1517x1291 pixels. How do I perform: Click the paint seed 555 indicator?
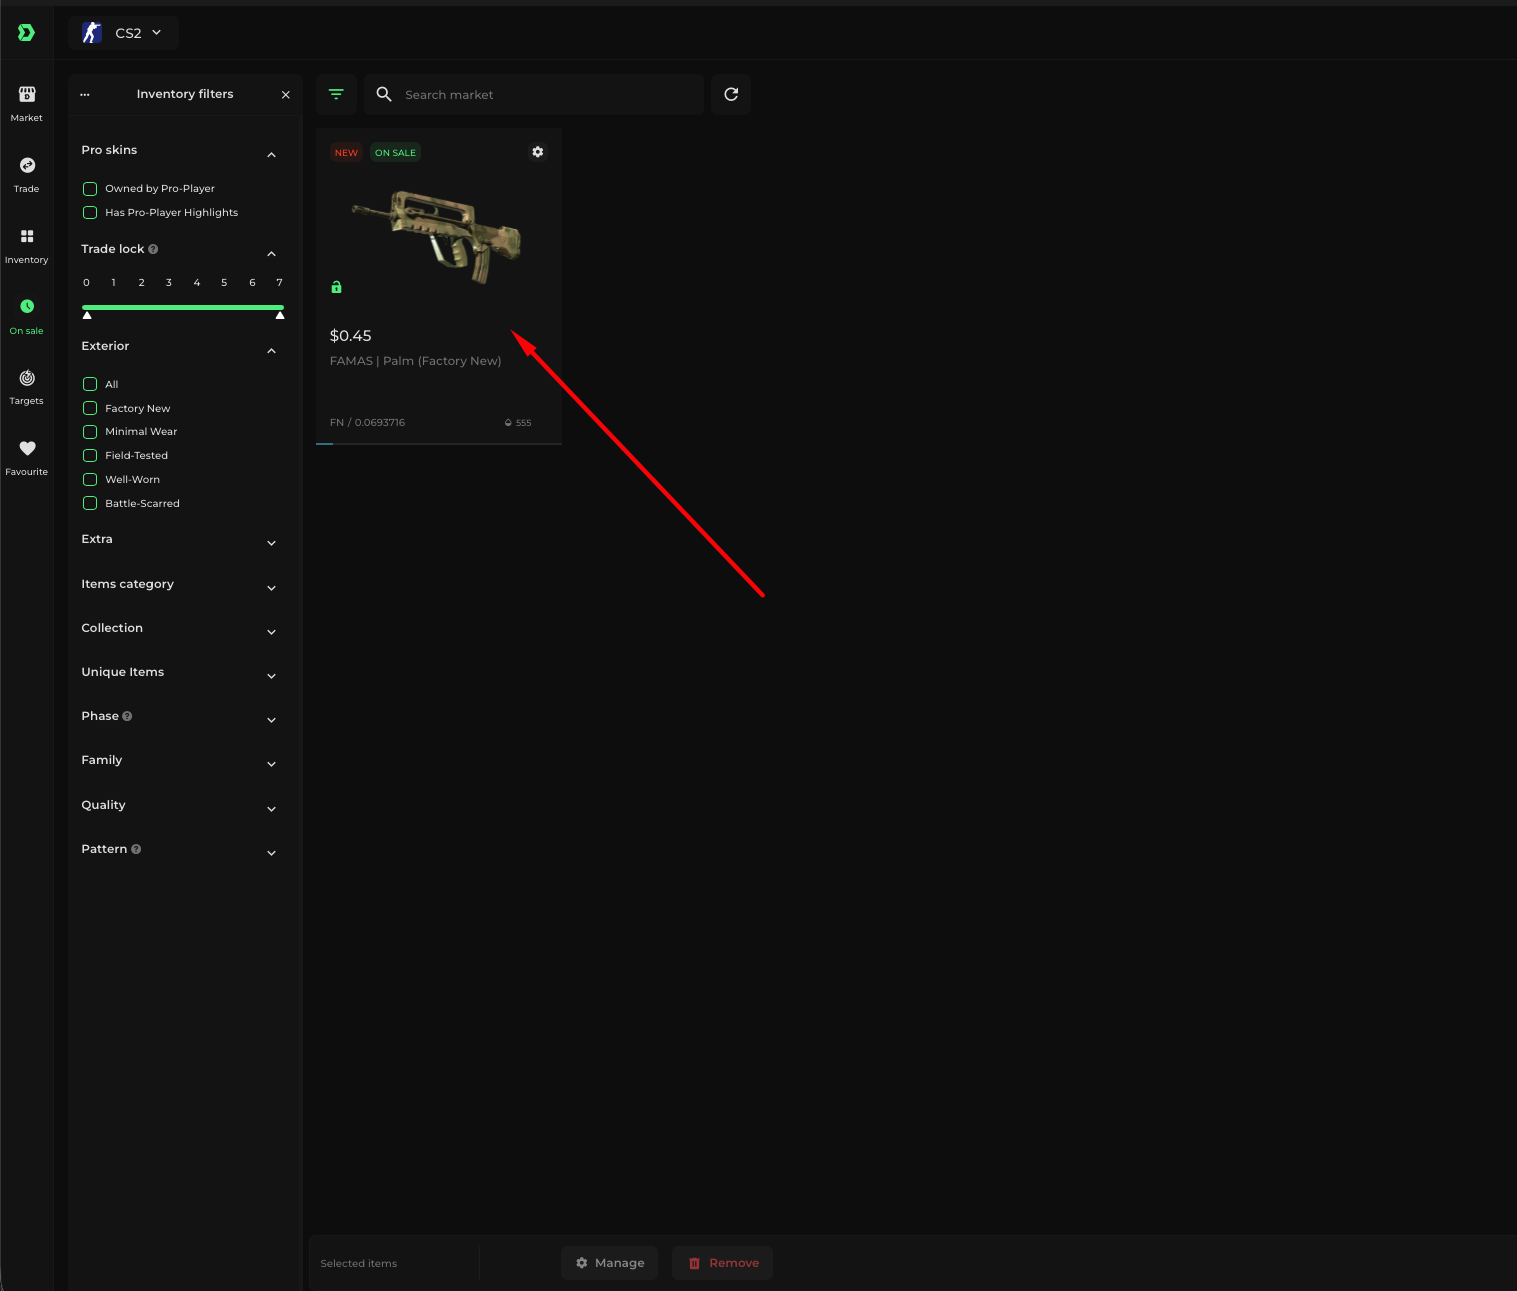point(518,423)
